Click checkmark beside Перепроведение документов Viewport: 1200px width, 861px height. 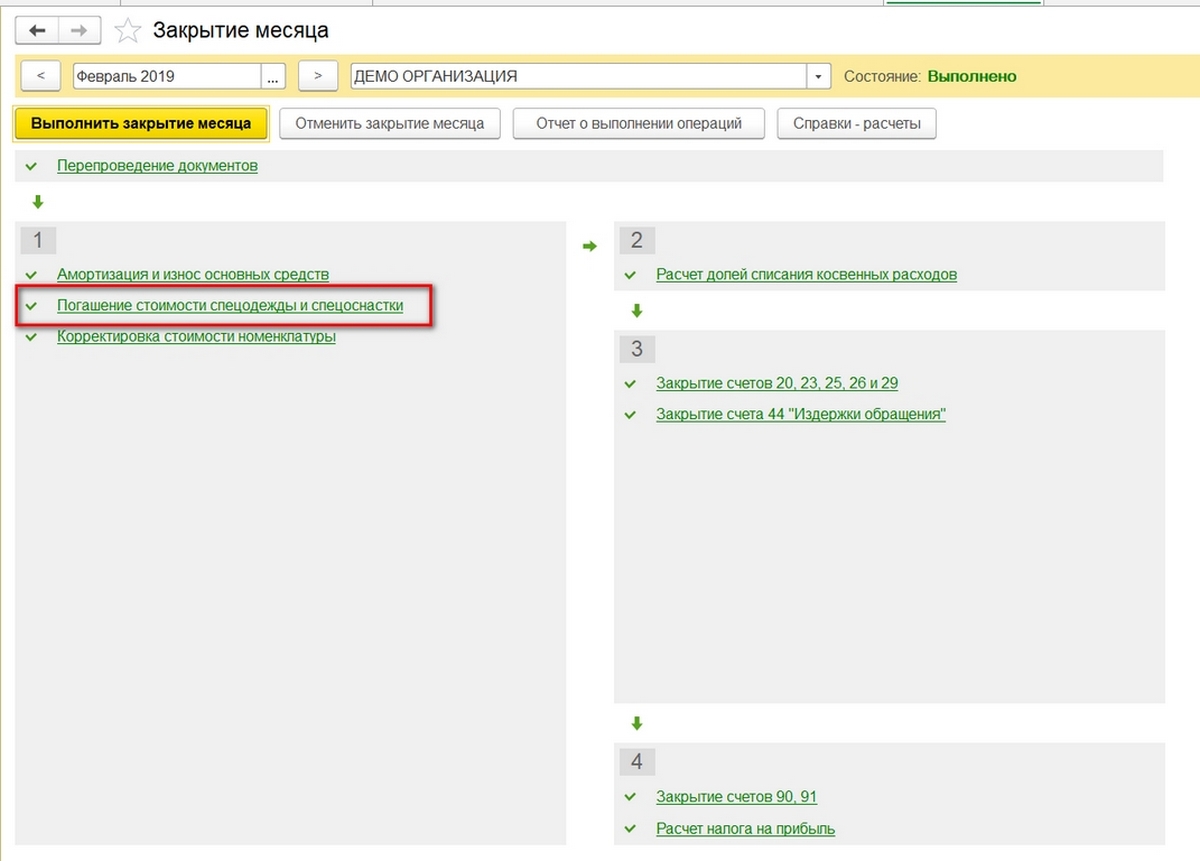pyautogui.click(x=33, y=166)
